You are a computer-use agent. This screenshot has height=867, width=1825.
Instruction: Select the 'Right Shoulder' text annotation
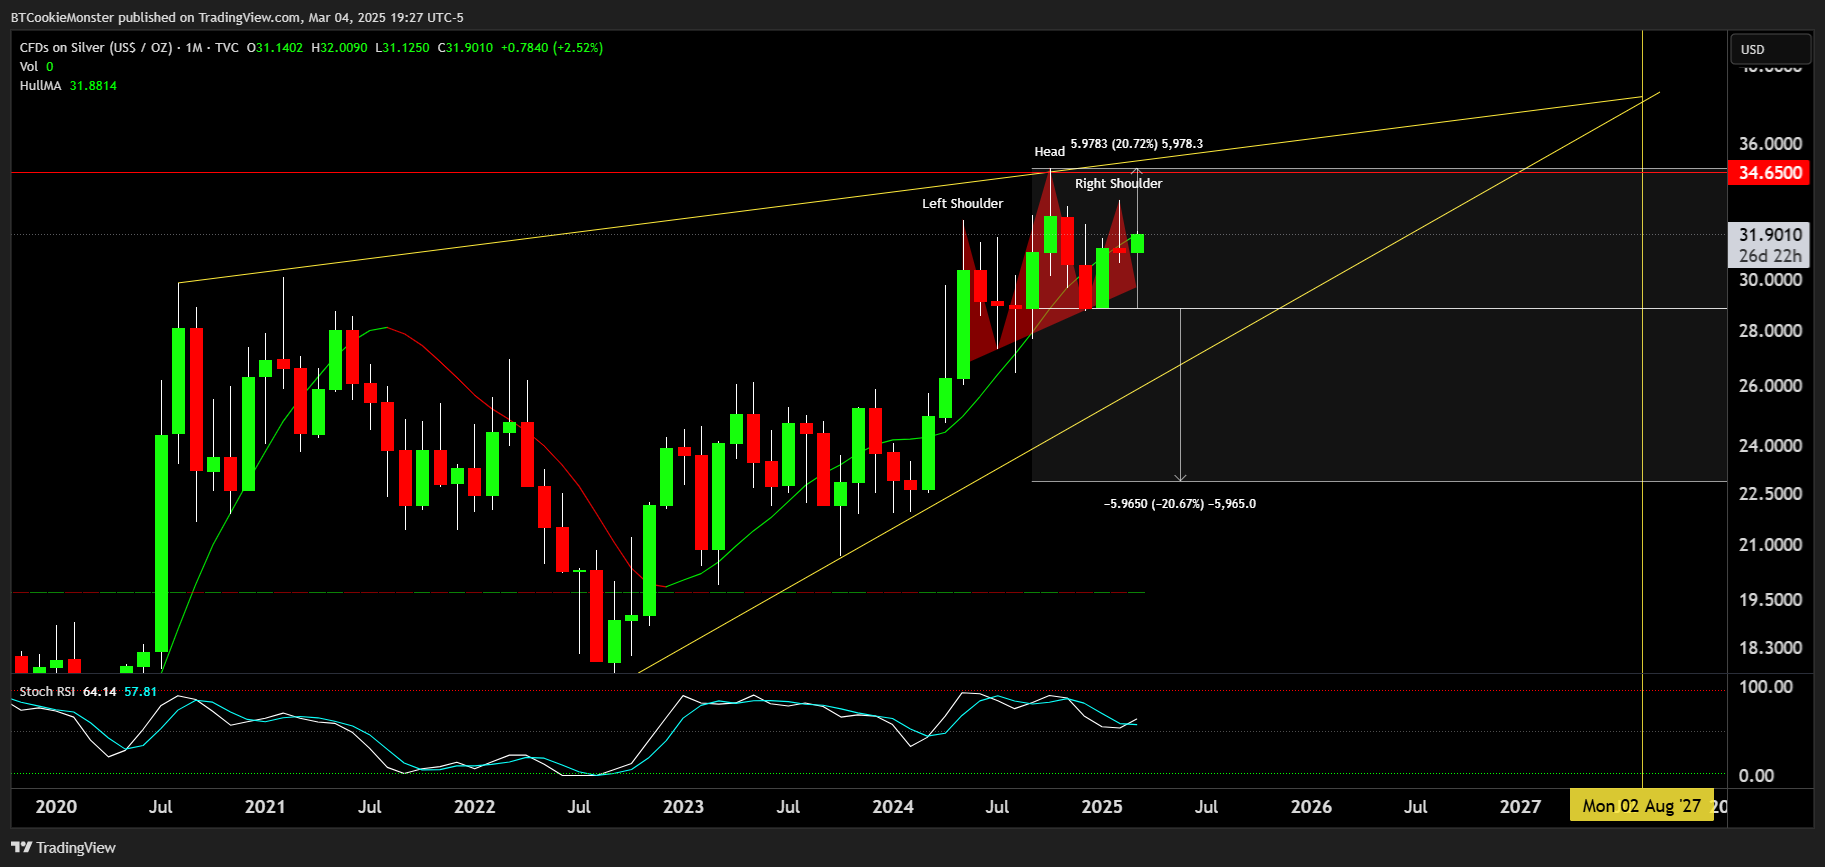(1118, 183)
